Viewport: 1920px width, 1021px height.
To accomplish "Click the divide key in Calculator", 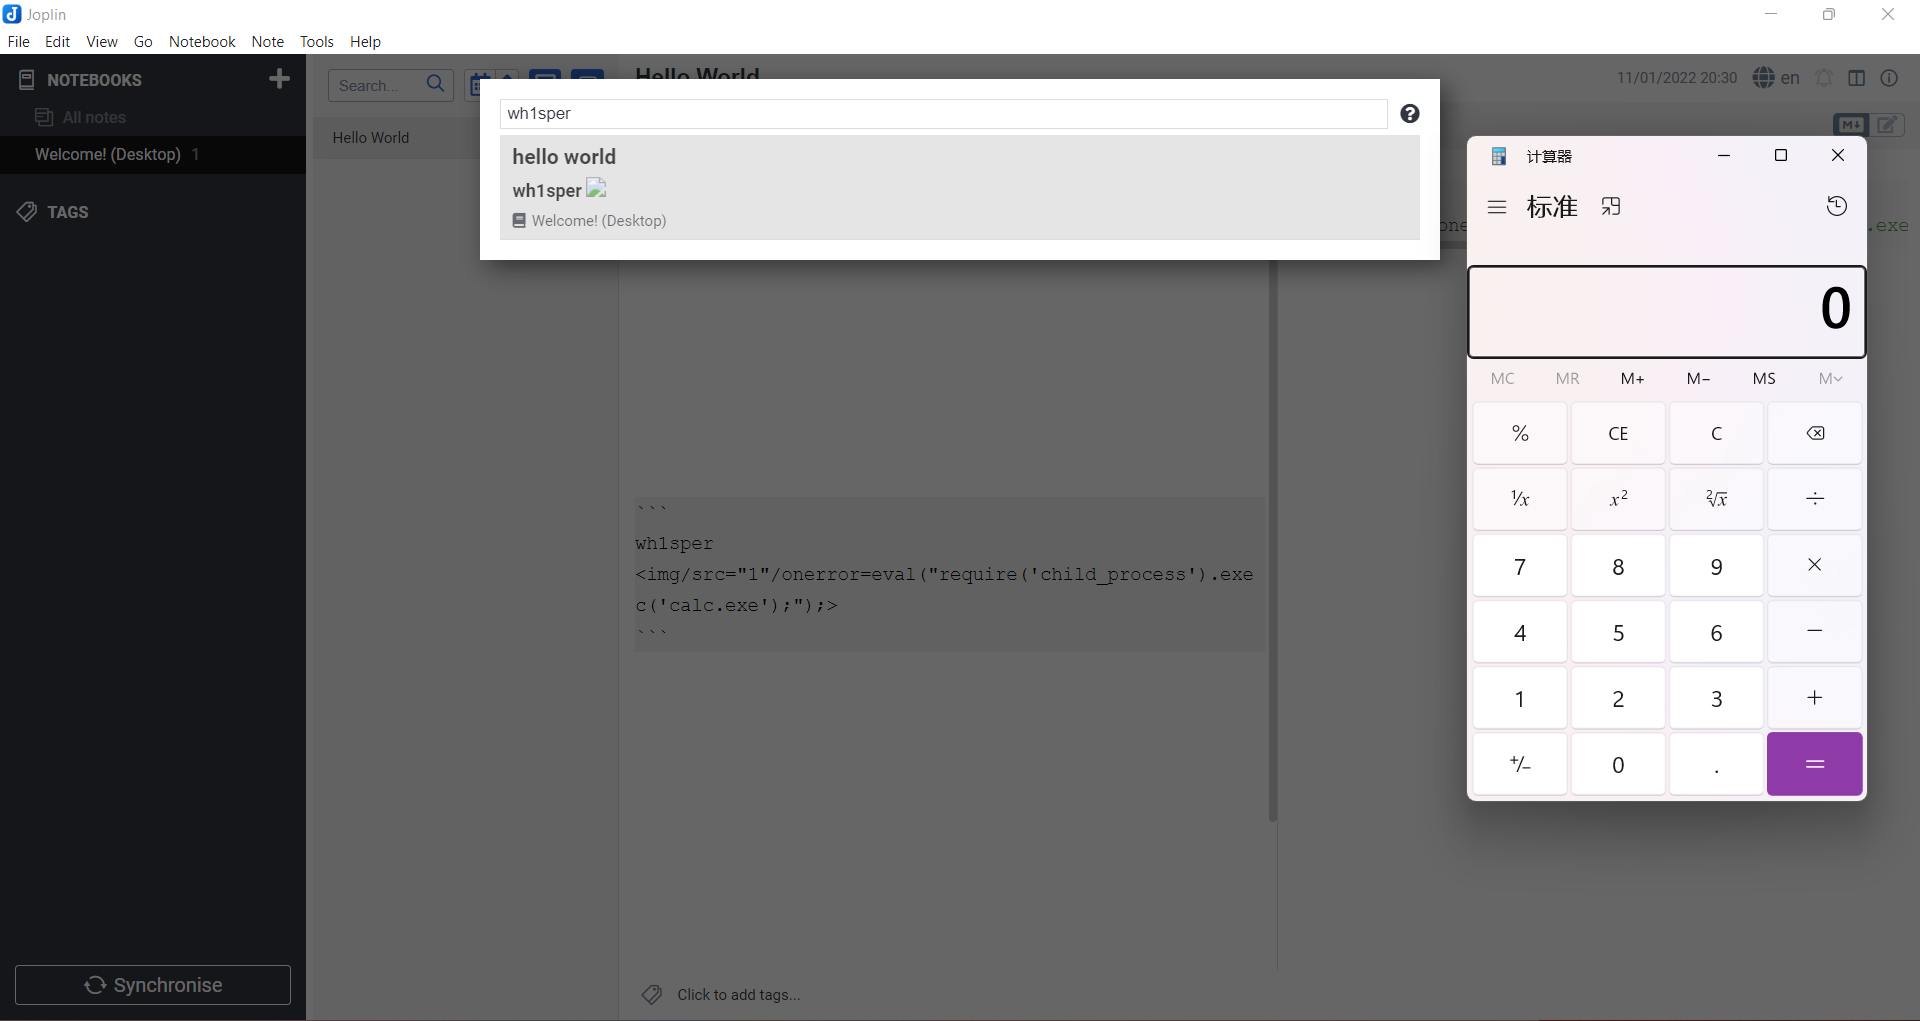I will 1815,499.
